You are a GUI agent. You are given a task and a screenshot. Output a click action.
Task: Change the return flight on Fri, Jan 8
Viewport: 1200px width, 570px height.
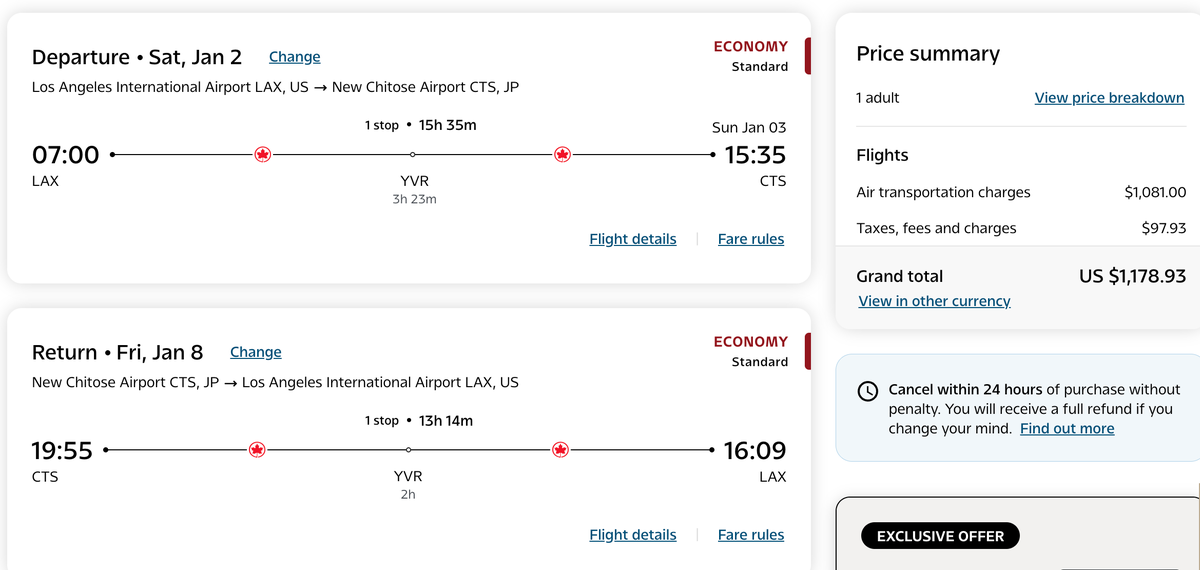coord(256,352)
